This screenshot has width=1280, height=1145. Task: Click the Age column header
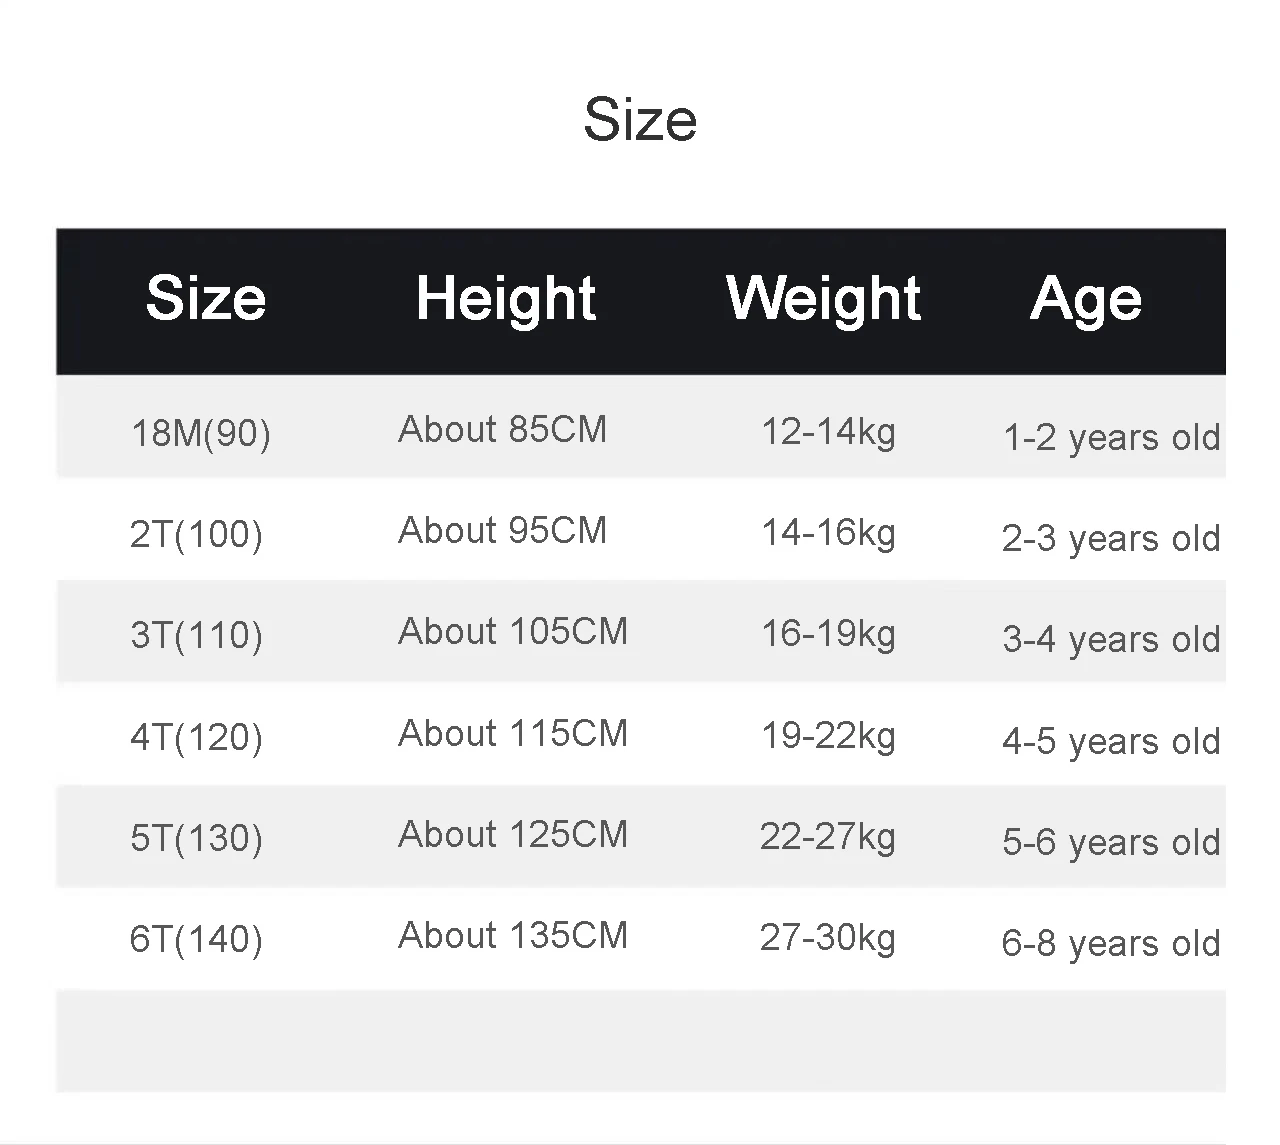pyautogui.click(x=1086, y=298)
